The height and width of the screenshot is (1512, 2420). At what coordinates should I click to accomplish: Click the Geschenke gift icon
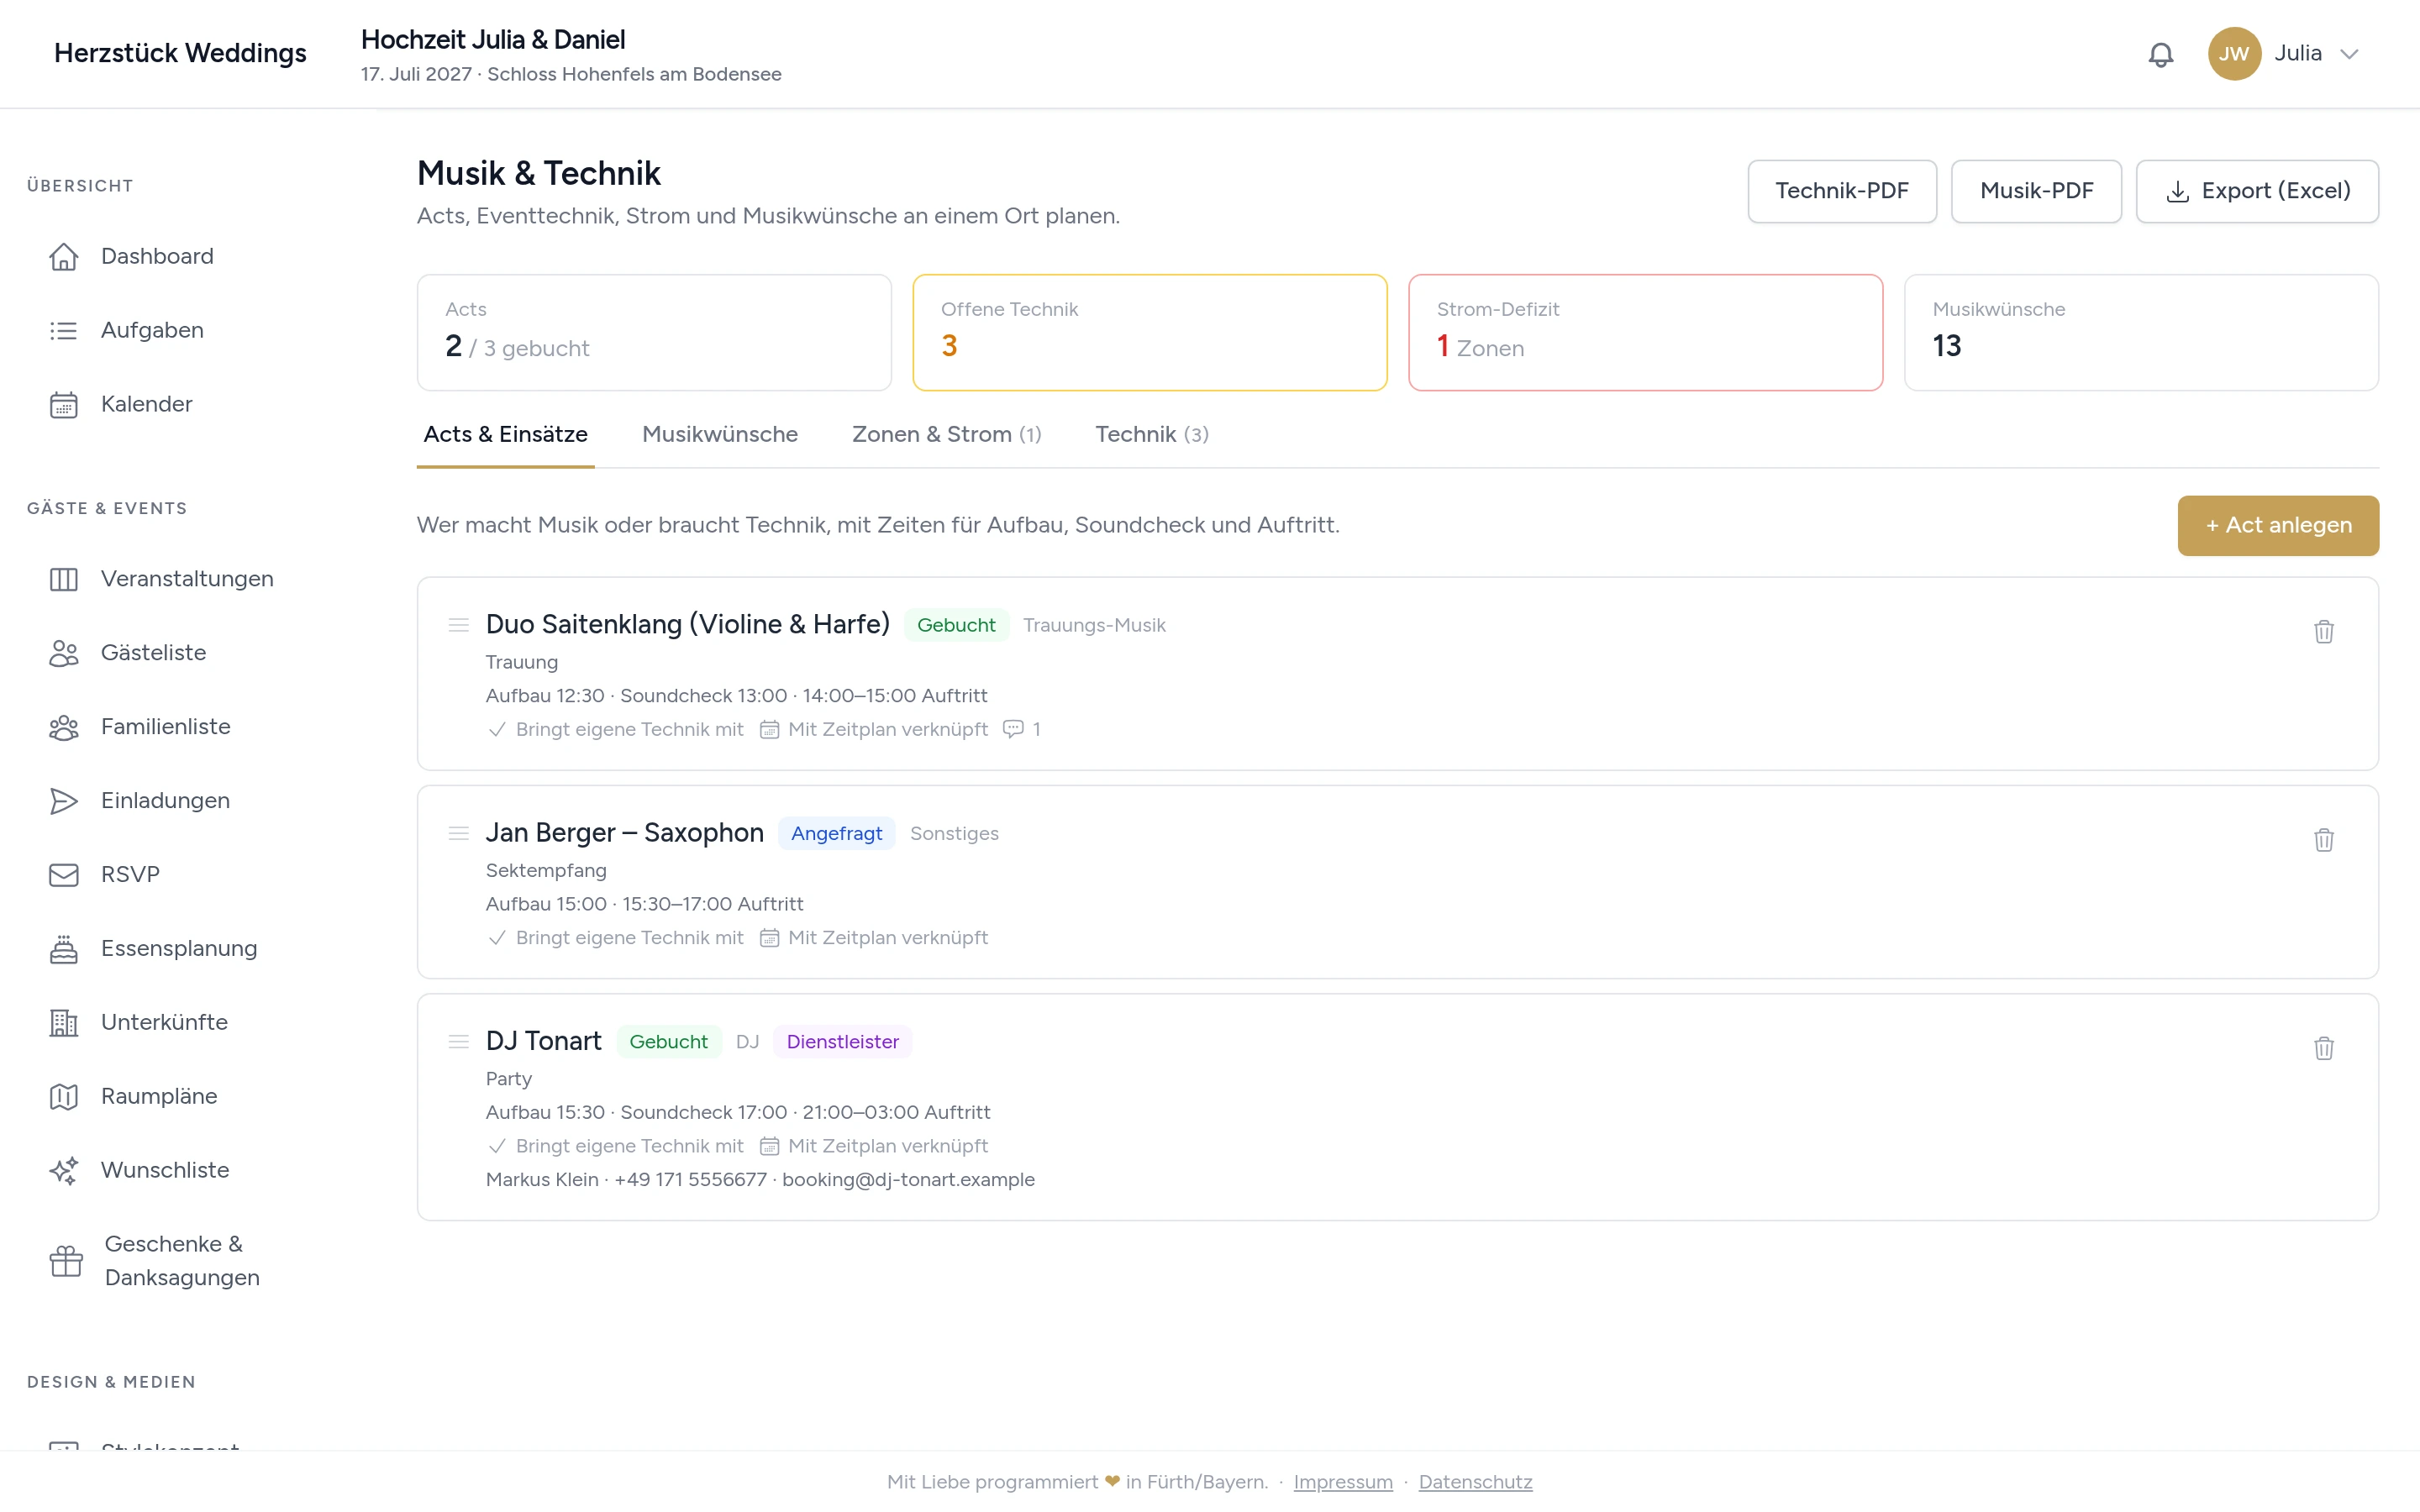click(66, 1261)
